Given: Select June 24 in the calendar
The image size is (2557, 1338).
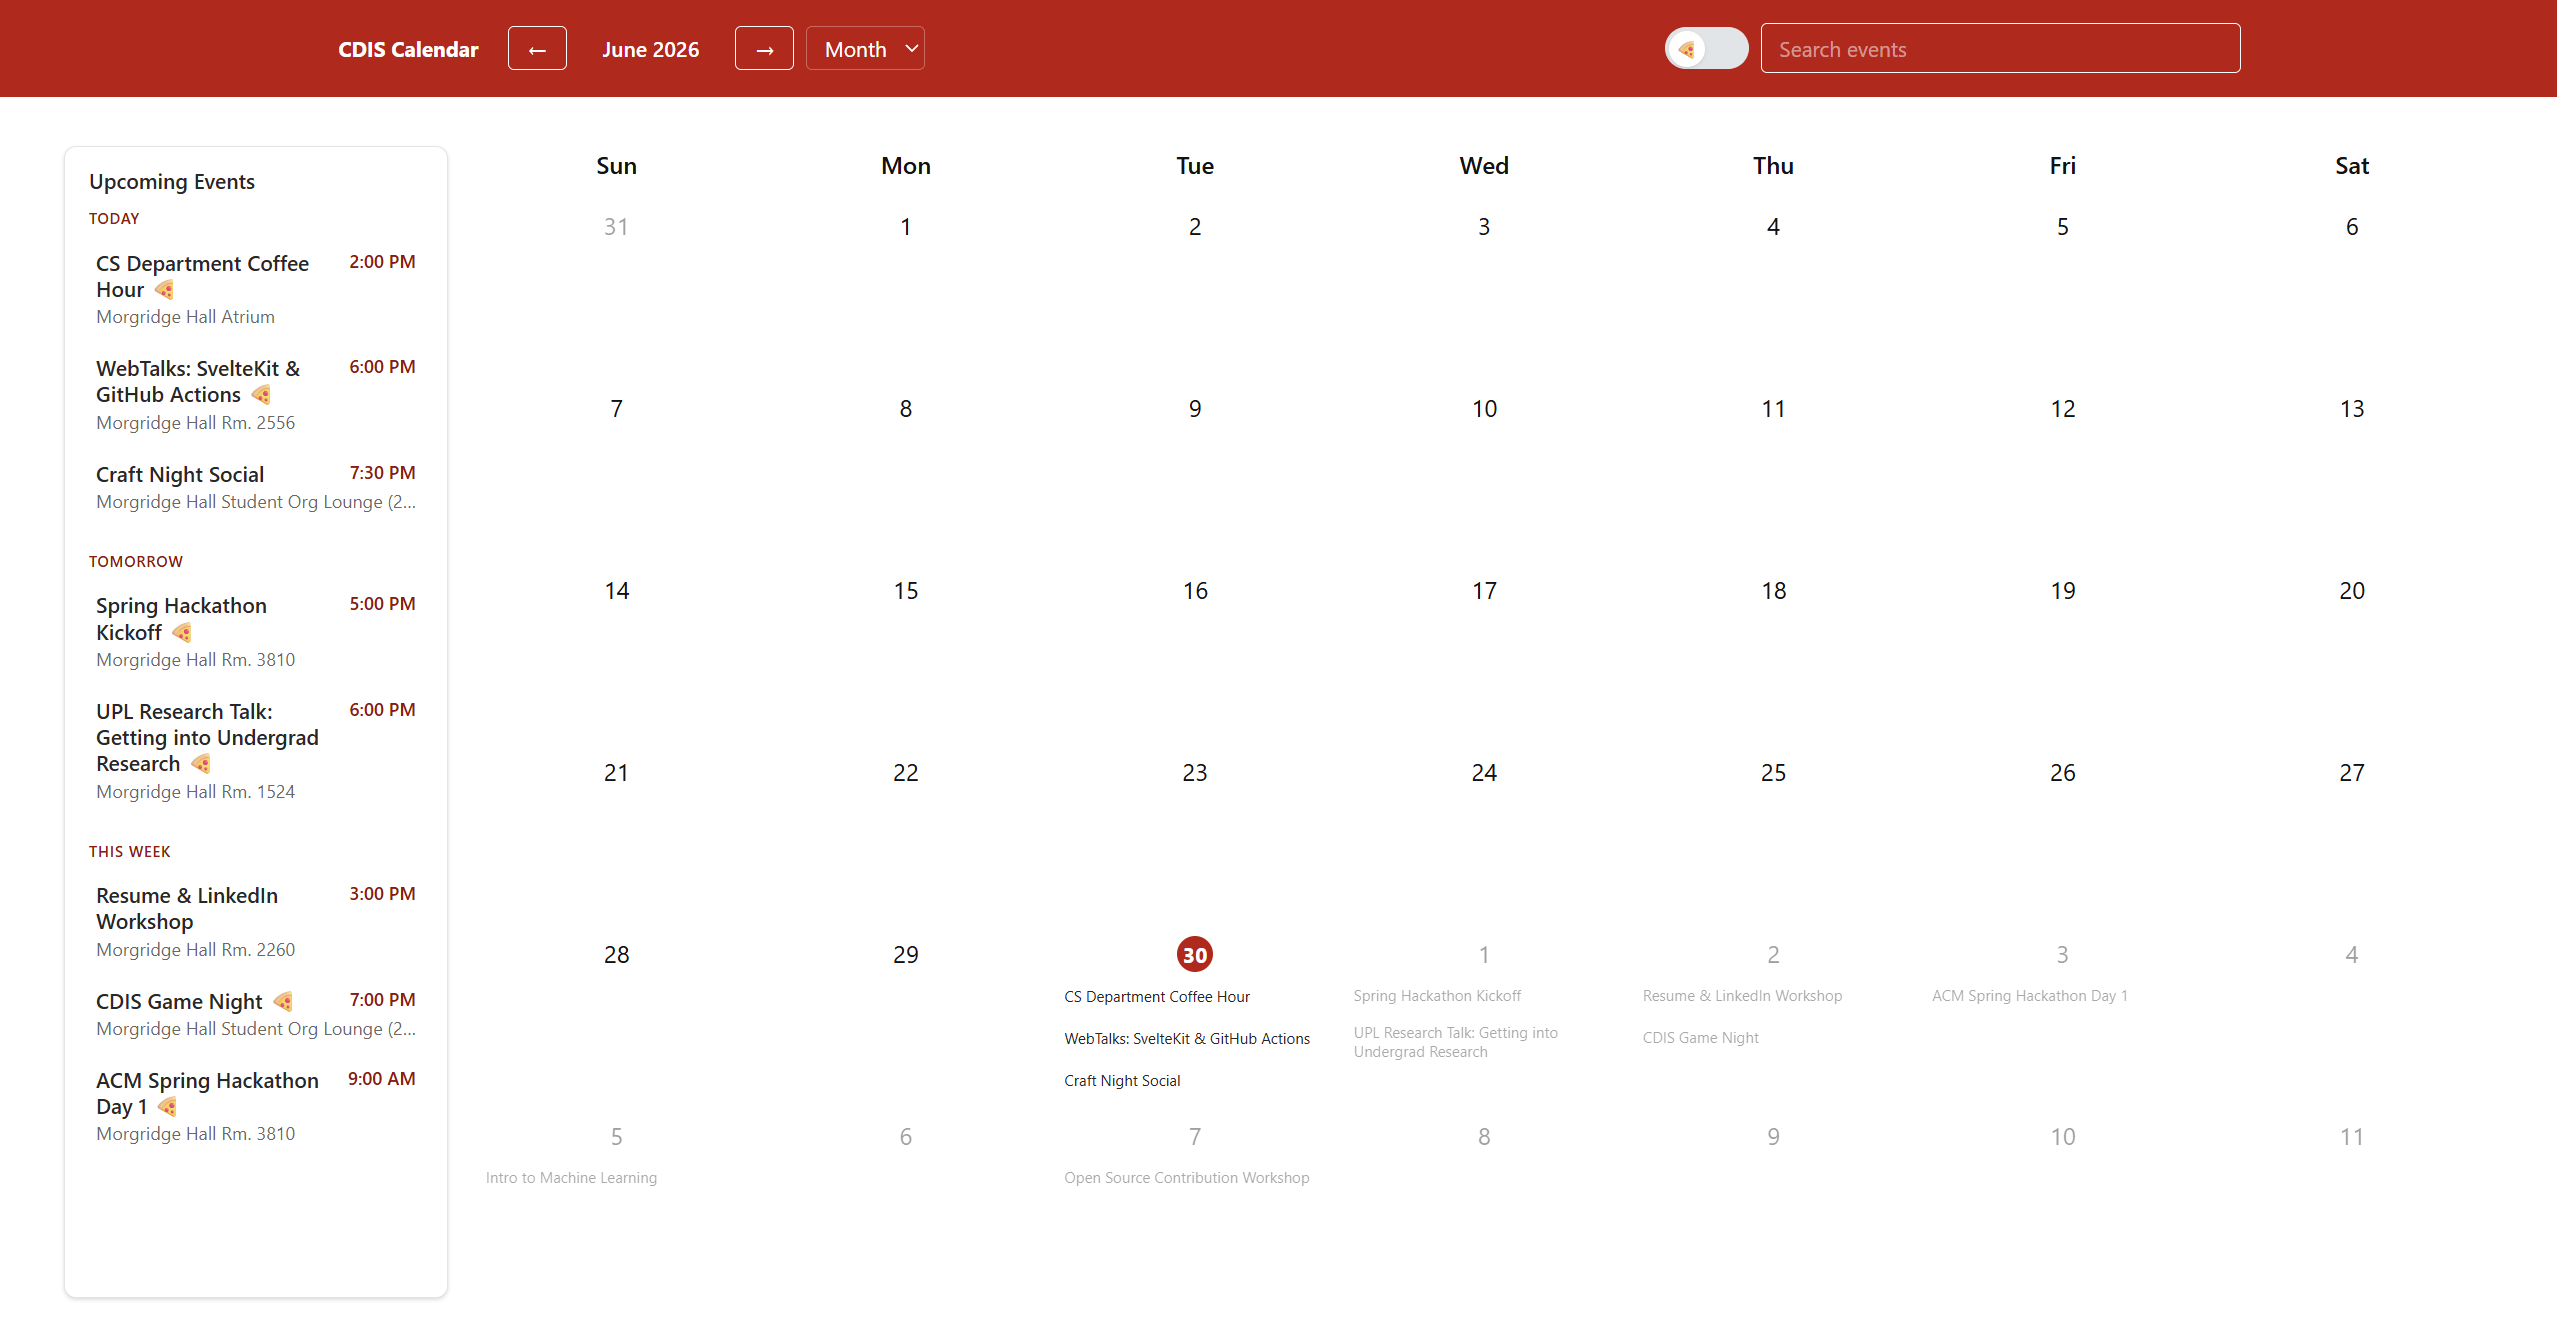Looking at the screenshot, I should (x=1484, y=773).
